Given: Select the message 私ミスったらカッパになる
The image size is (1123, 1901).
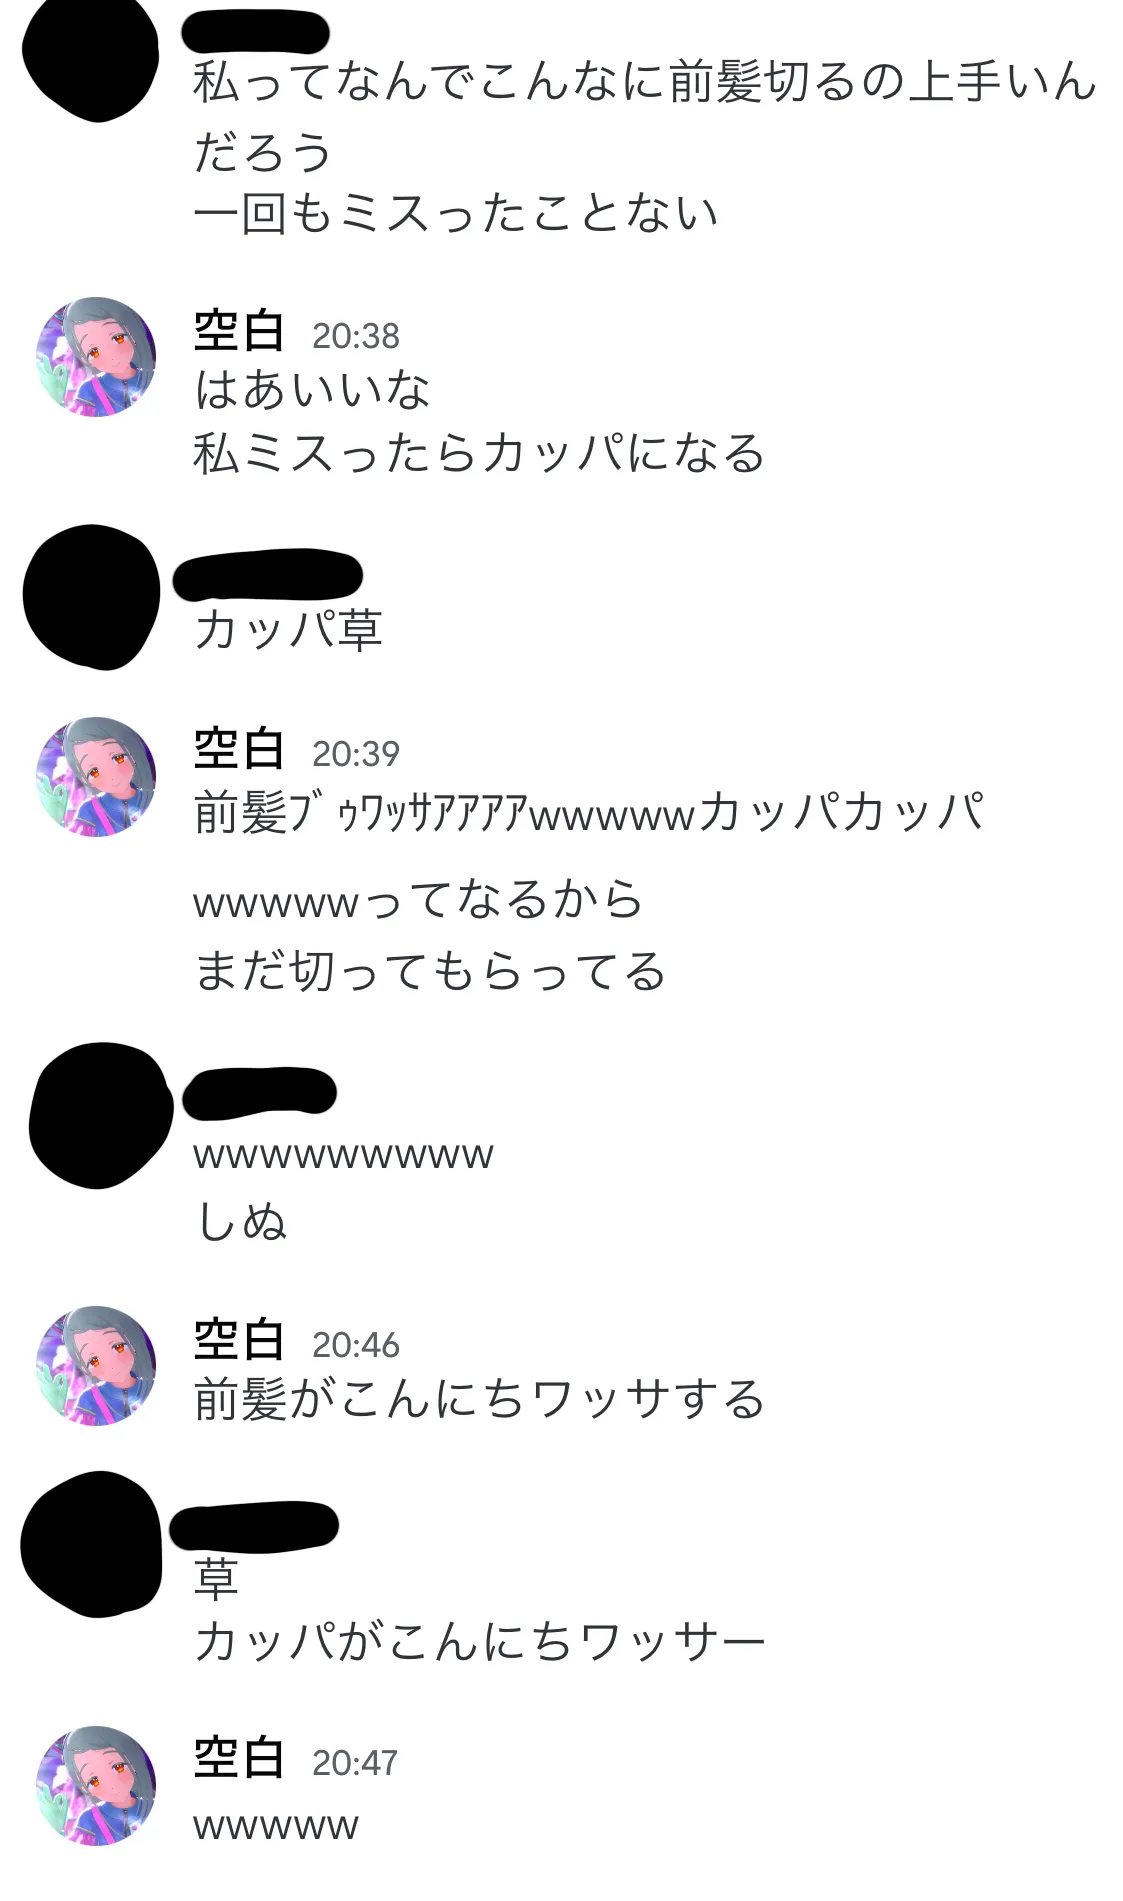Looking at the screenshot, I should (x=480, y=454).
